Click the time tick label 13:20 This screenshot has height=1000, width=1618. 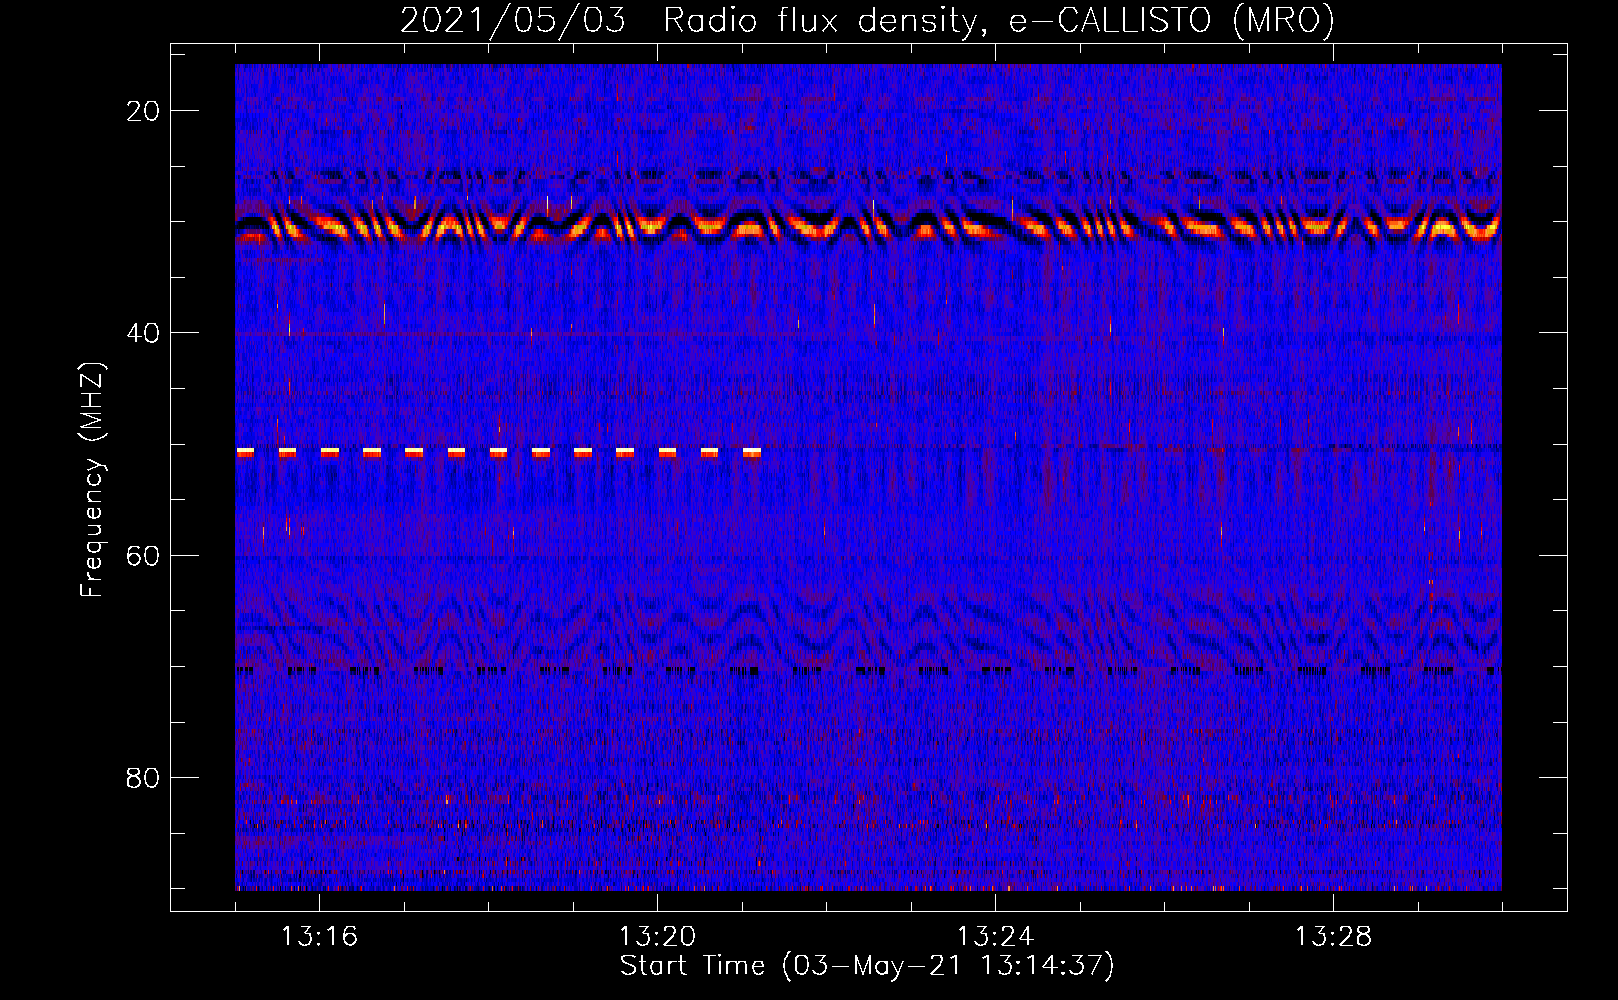657,936
